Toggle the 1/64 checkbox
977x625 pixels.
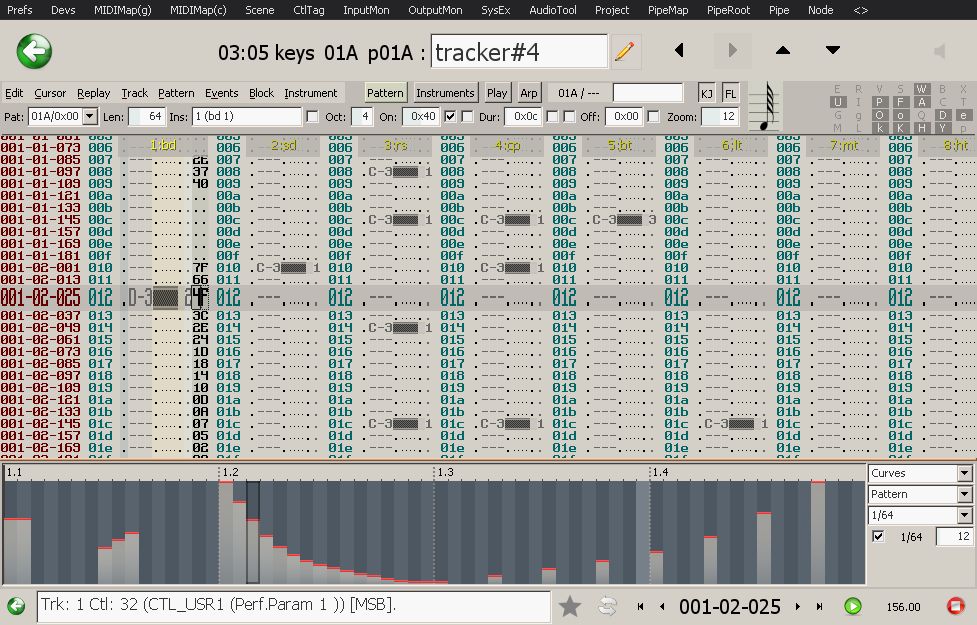coord(878,537)
